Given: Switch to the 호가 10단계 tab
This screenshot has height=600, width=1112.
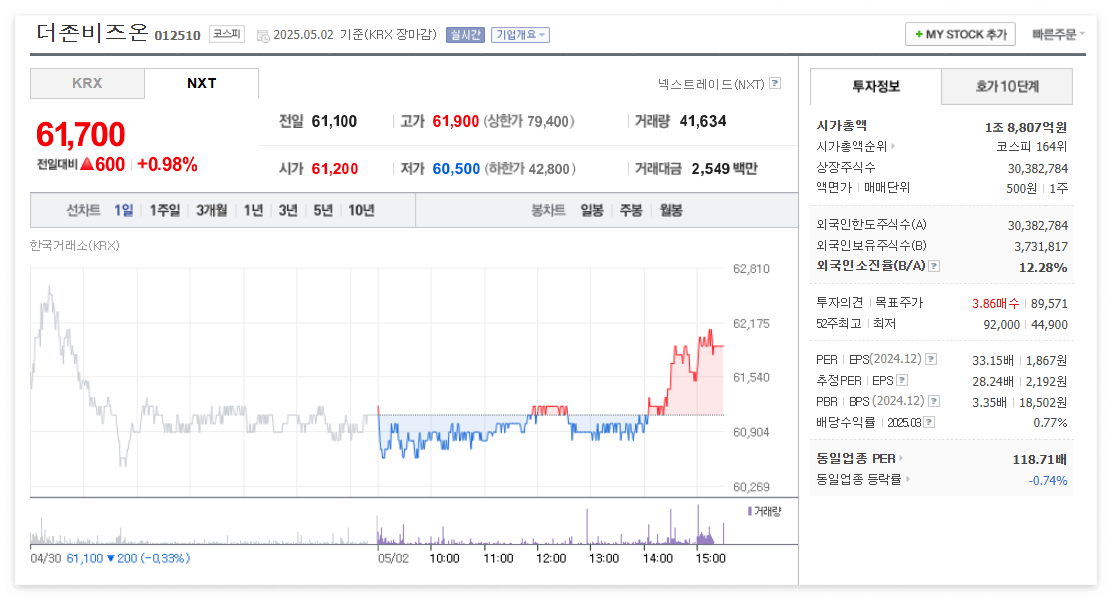Looking at the screenshot, I should (1007, 87).
